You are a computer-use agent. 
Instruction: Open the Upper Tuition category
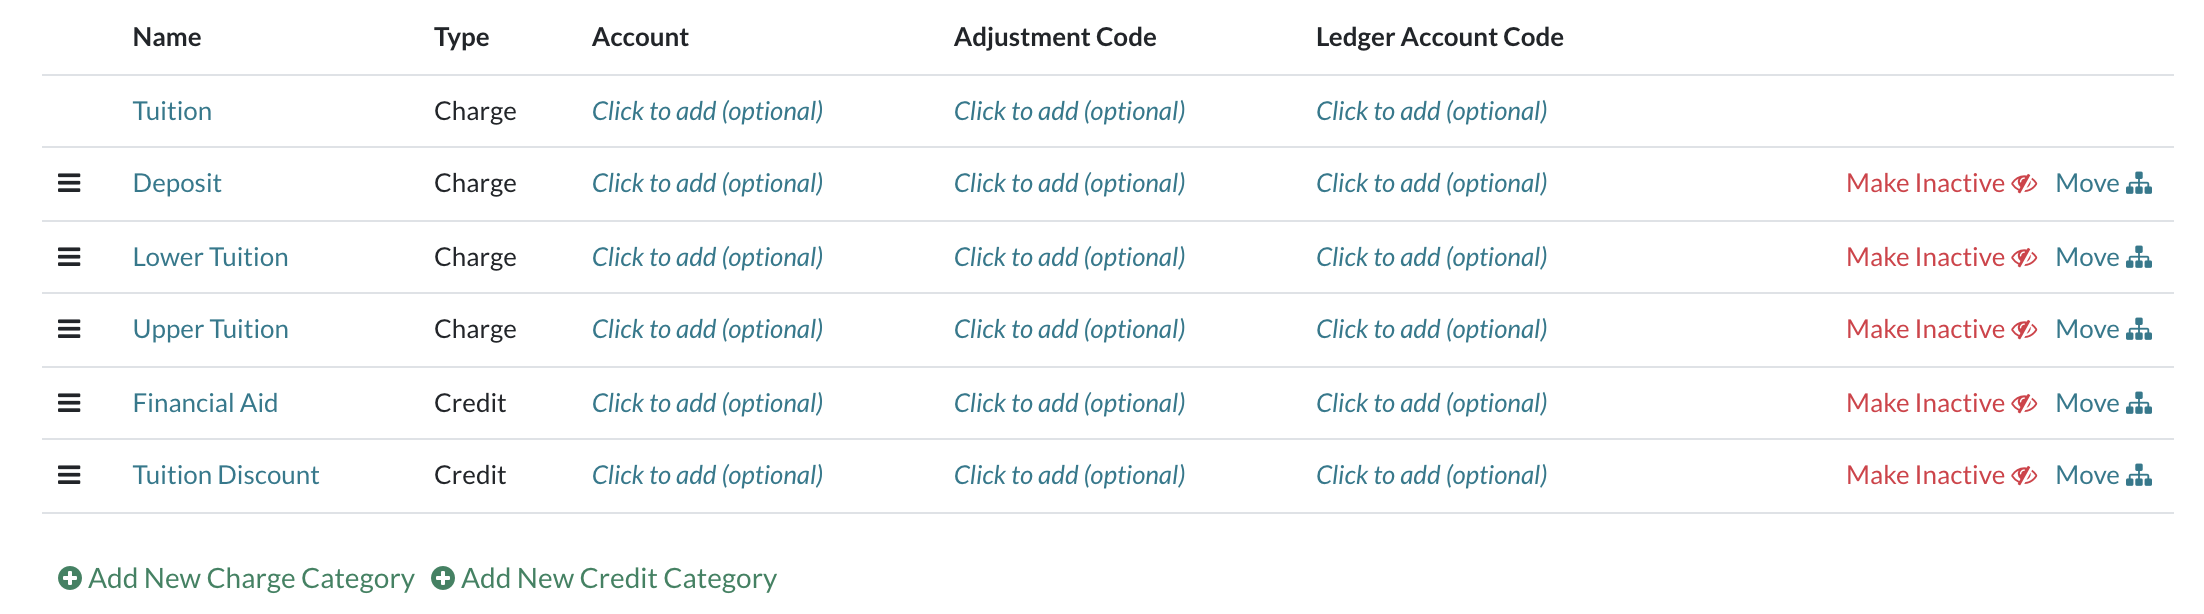(210, 328)
